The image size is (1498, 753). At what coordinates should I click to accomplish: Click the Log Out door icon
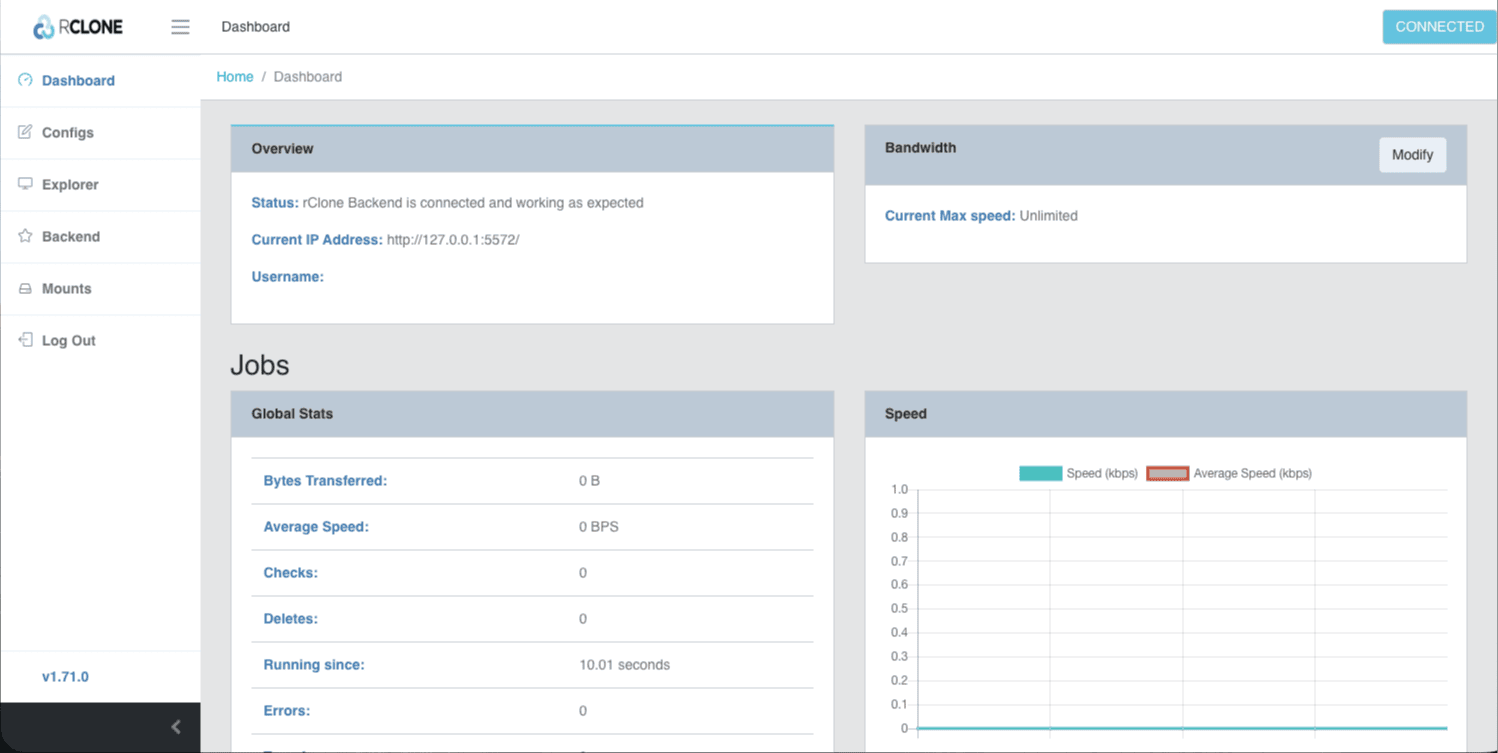click(x=25, y=340)
